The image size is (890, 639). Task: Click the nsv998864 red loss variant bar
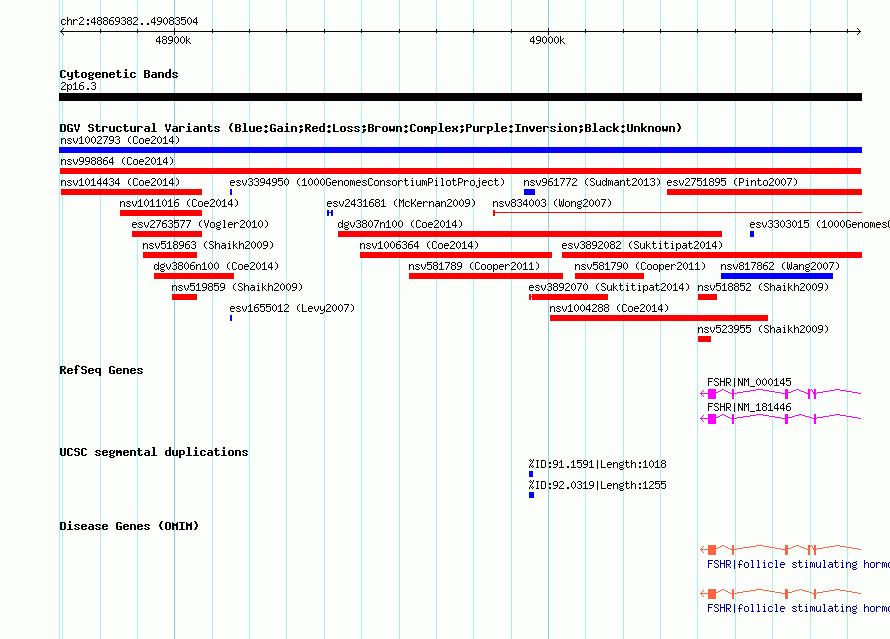[460, 171]
